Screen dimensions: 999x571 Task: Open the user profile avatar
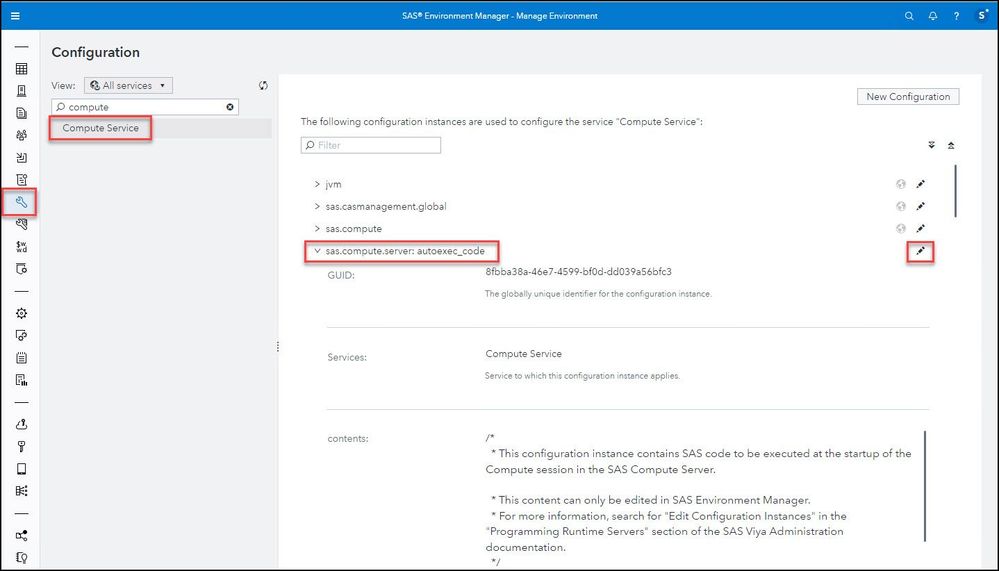[982, 16]
